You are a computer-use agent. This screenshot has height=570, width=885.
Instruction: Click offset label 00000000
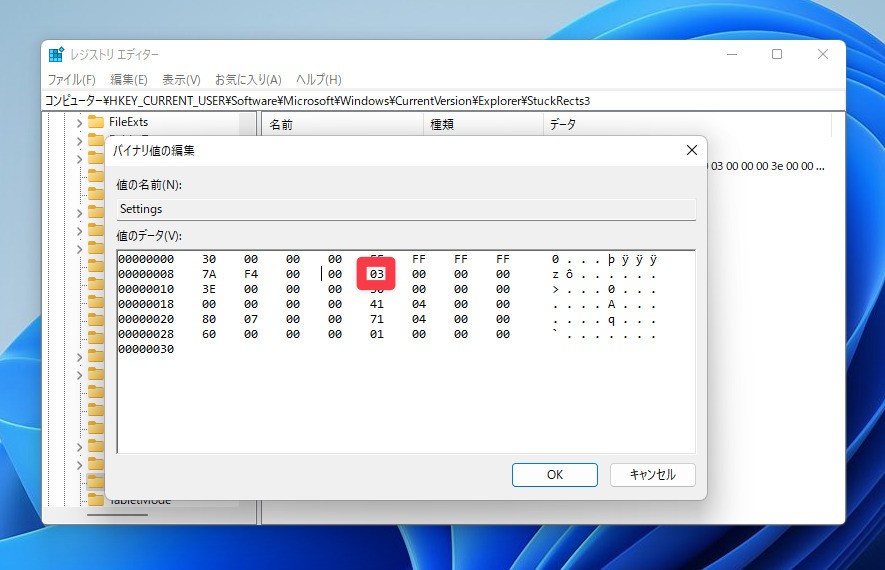point(146,259)
